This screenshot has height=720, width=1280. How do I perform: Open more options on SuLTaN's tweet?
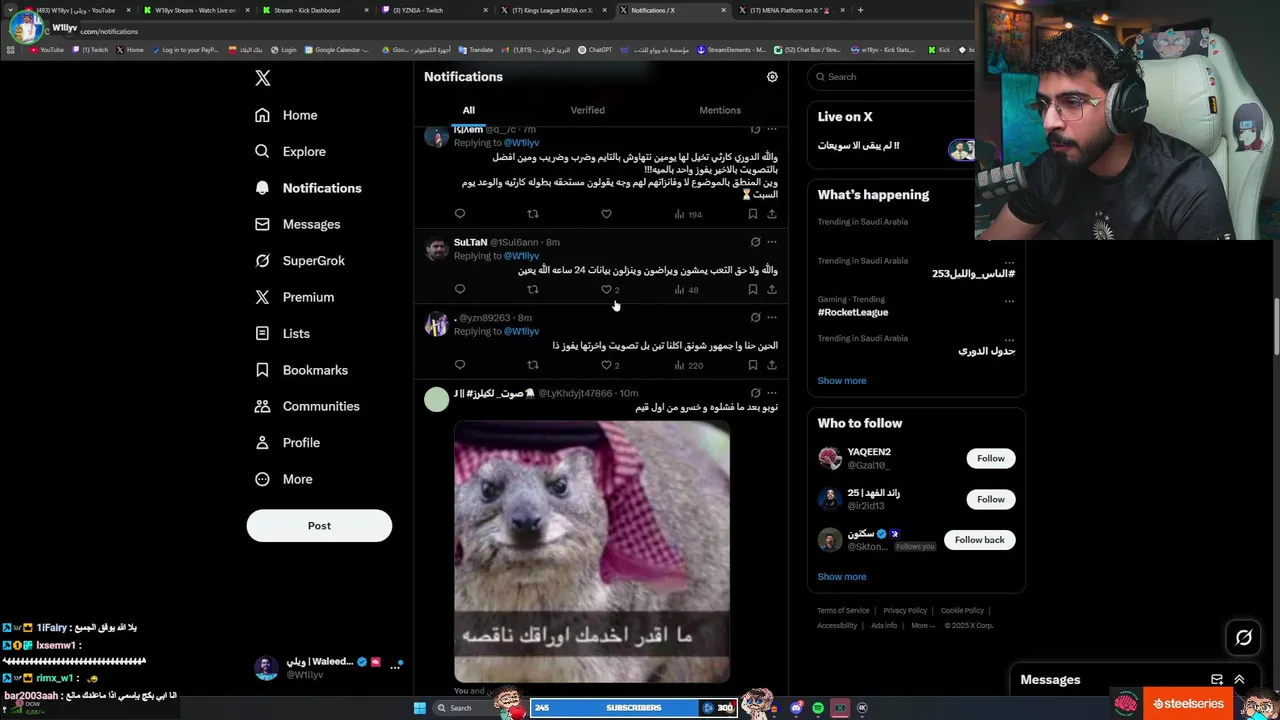pyautogui.click(x=772, y=242)
